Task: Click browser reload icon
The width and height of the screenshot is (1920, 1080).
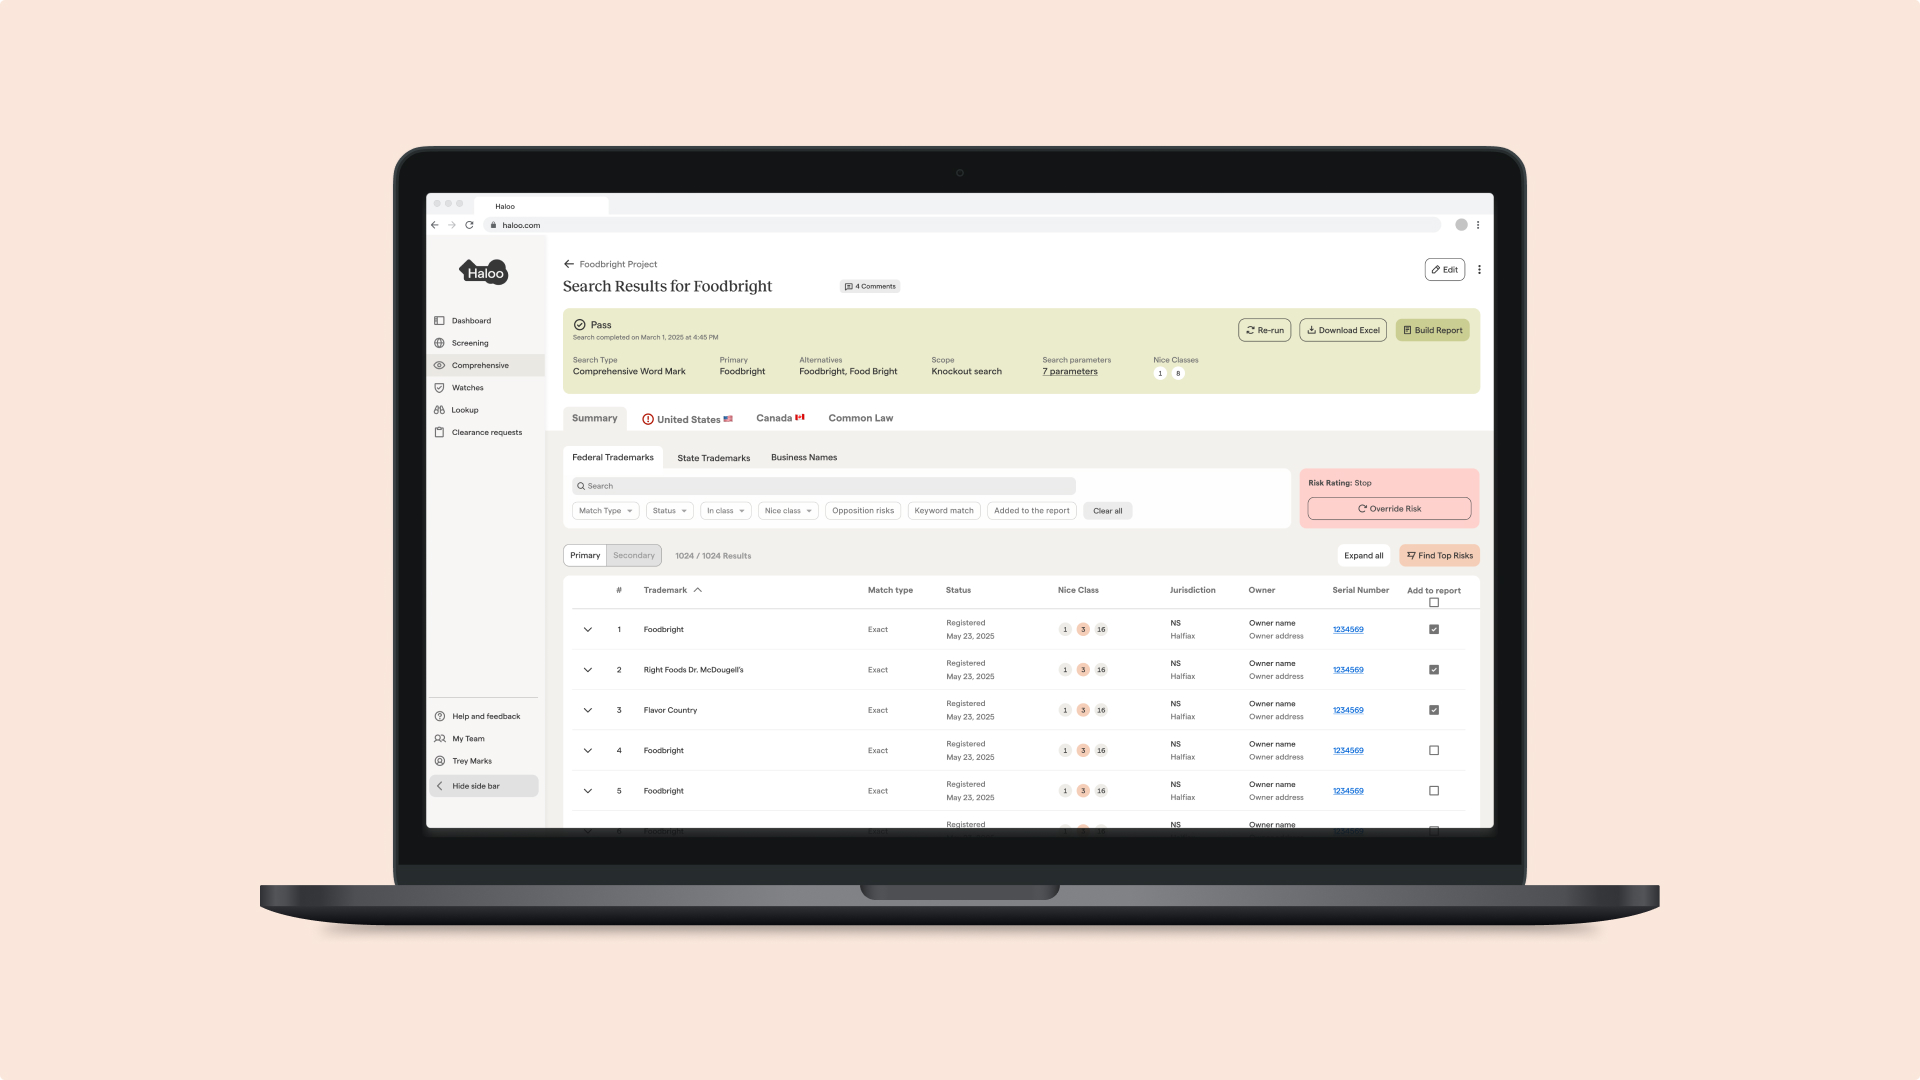Action: click(469, 225)
